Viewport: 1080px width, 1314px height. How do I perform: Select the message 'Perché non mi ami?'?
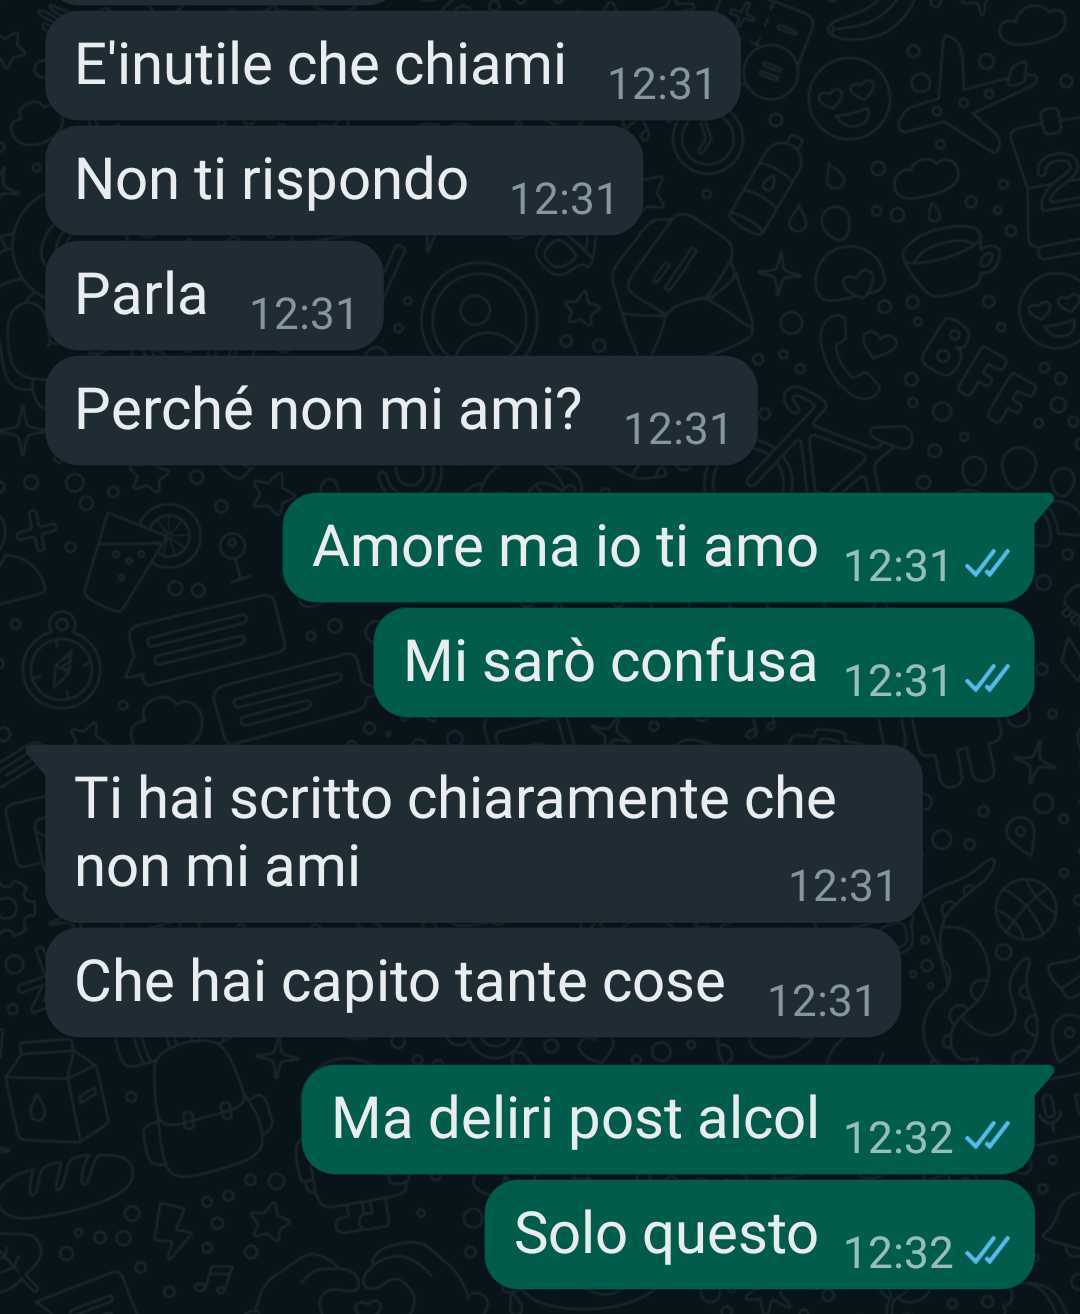pyautogui.click(x=401, y=411)
